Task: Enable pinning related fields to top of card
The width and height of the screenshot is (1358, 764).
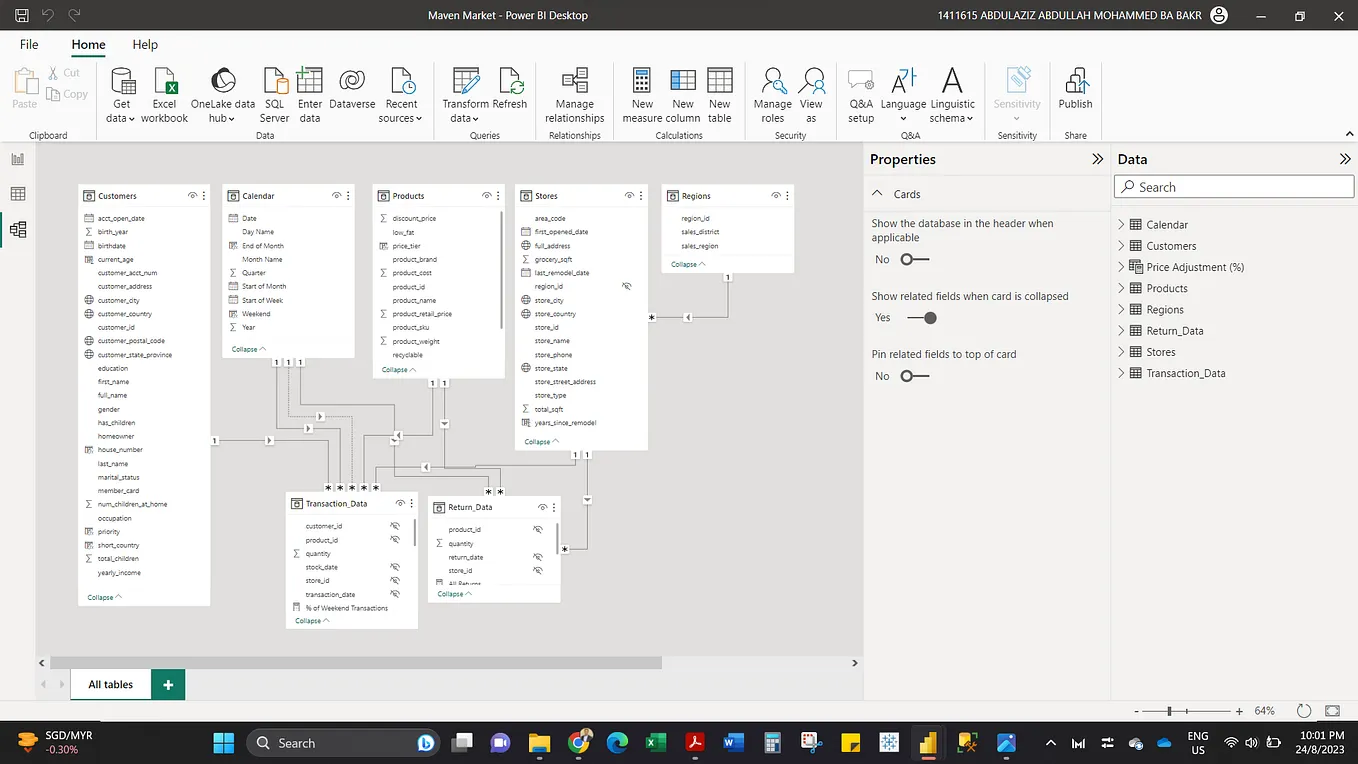Action: click(913, 375)
